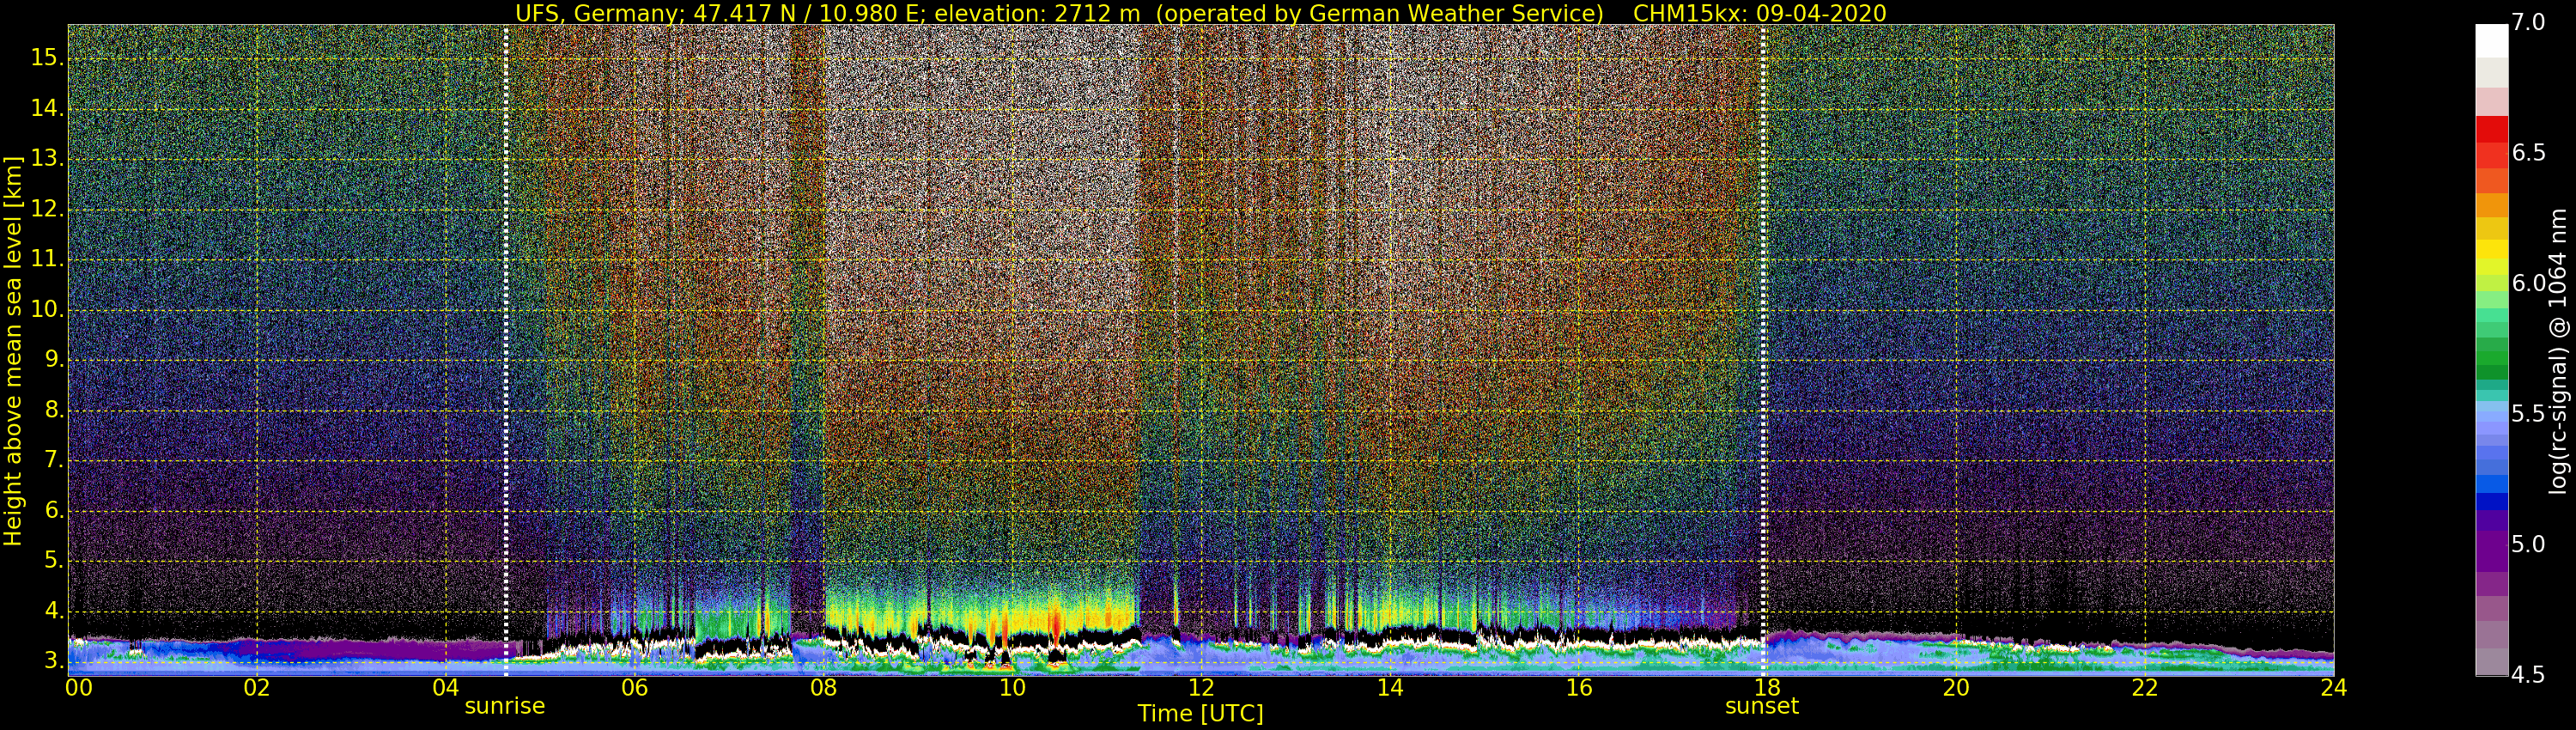Click the 'UFS, Germany' plot title text
This screenshot has height=730, width=2576.
(x=597, y=13)
